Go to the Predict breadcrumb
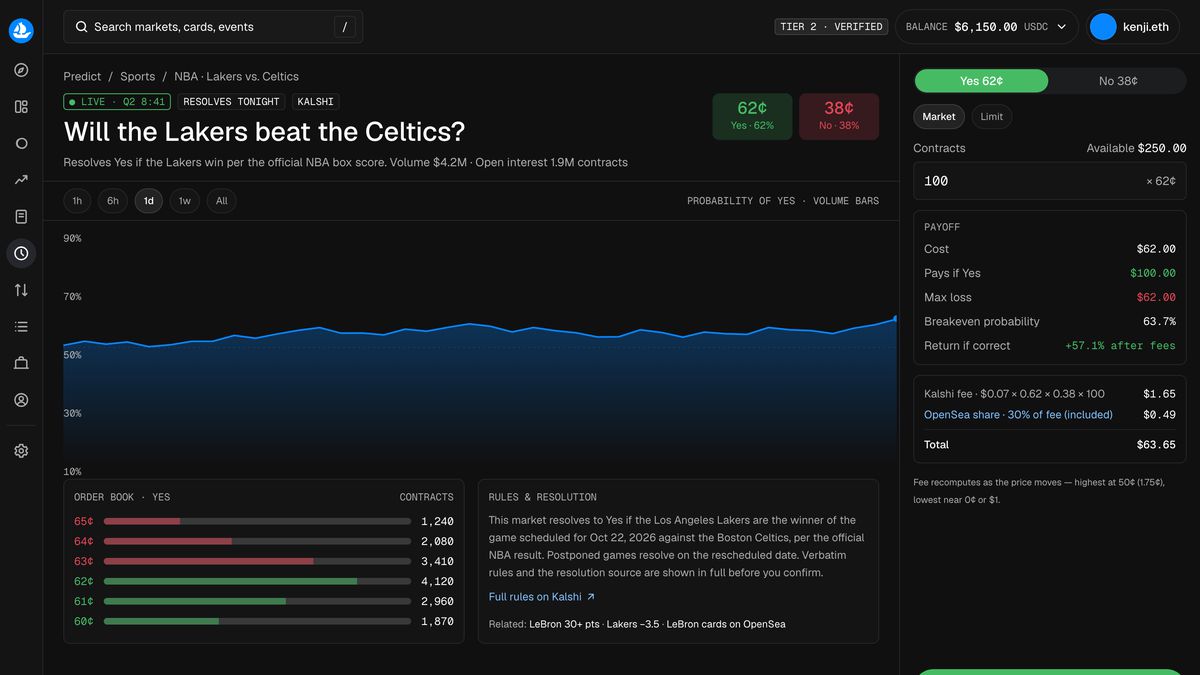The width and height of the screenshot is (1200, 675). [x=82, y=77]
